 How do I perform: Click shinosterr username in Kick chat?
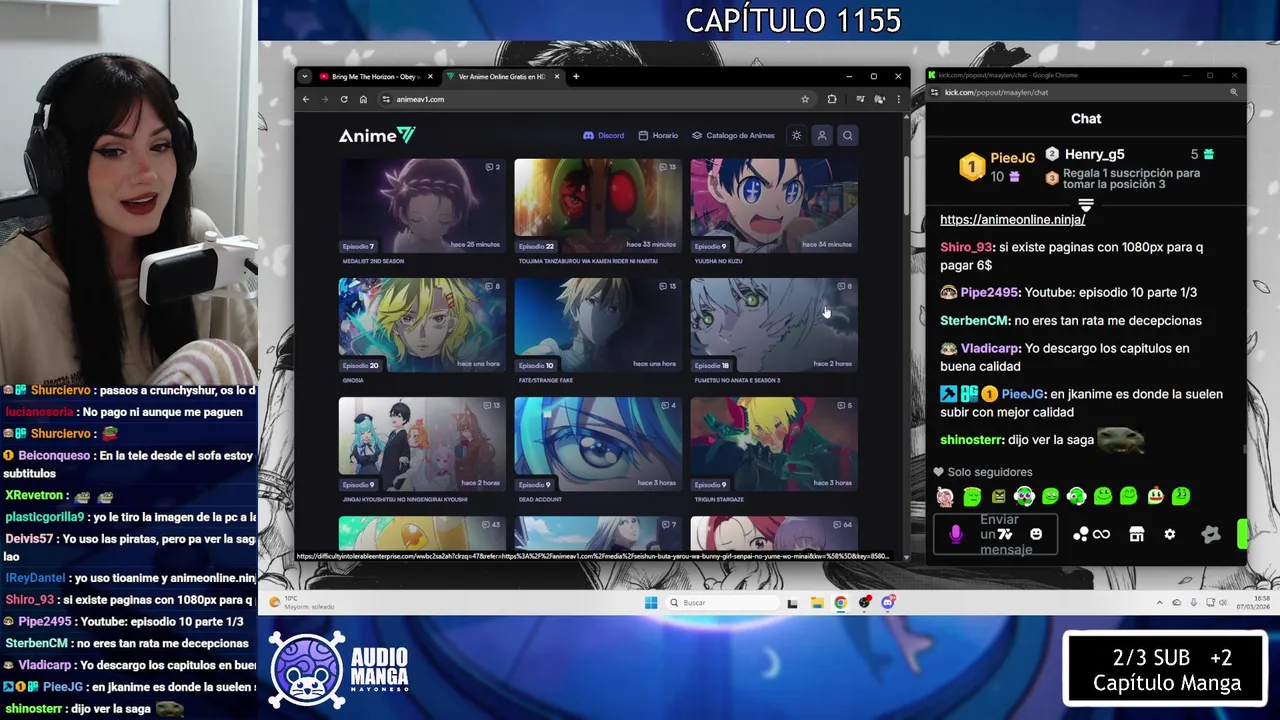971,439
